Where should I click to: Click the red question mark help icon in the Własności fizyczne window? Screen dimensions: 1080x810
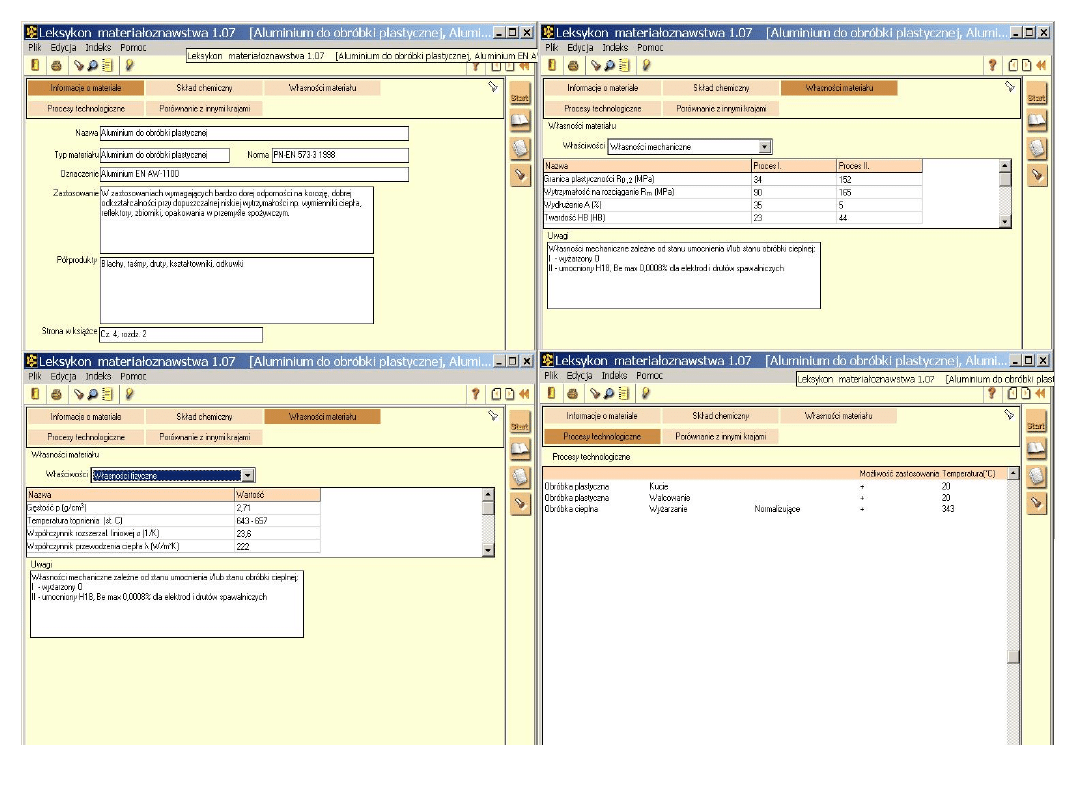pyautogui.click(x=476, y=394)
